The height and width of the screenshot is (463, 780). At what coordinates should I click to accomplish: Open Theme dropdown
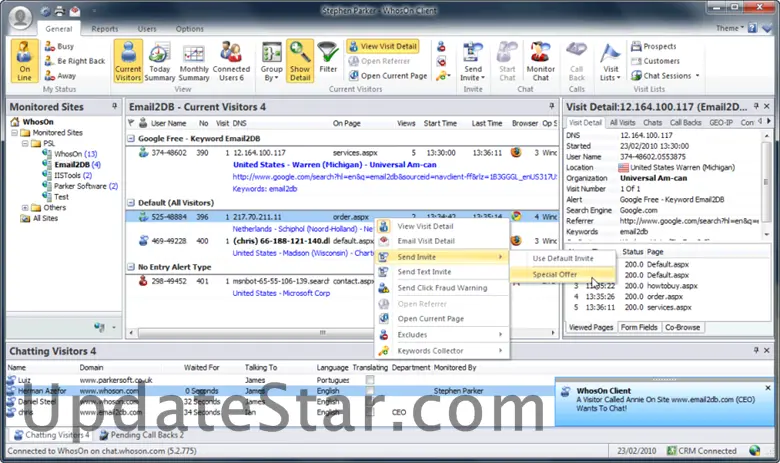click(x=730, y=28)
